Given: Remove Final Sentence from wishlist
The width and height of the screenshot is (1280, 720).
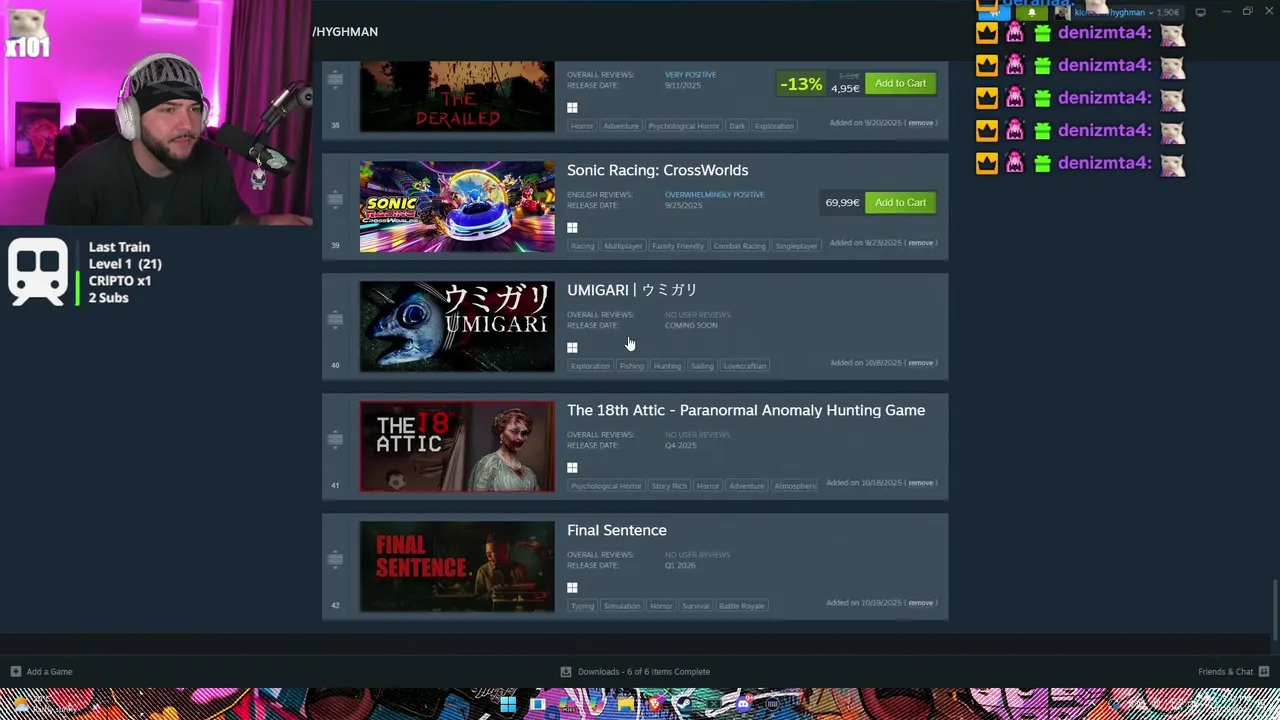Looking at the screenshot, I should click(x=921, y=603).
